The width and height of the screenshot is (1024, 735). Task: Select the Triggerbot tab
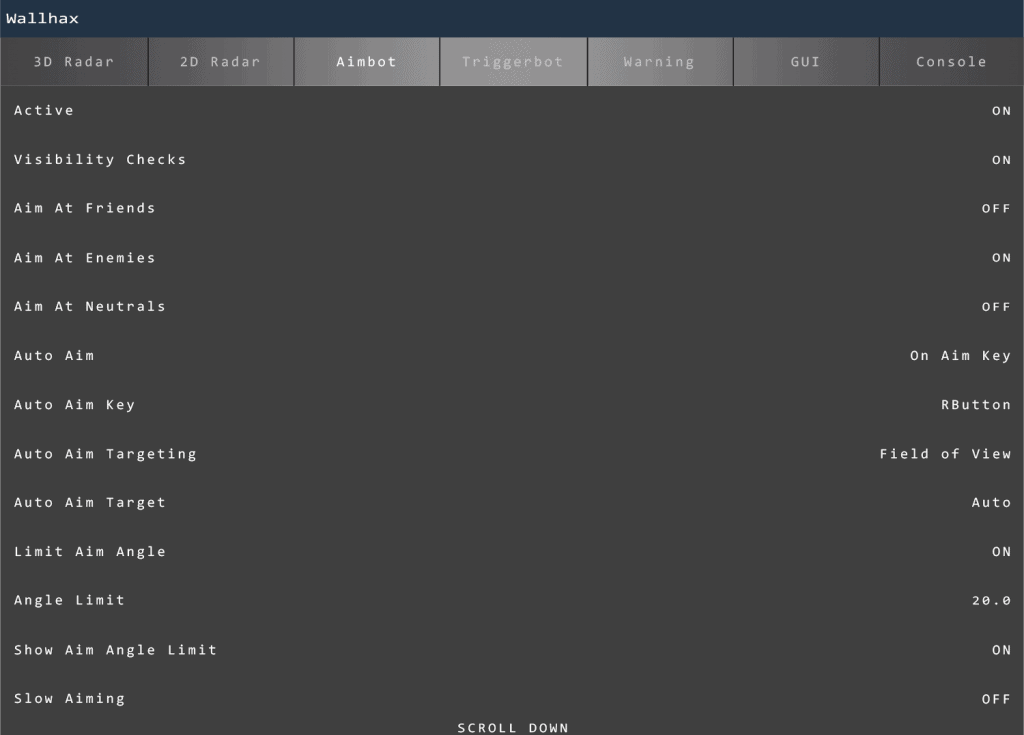point(513,62)
